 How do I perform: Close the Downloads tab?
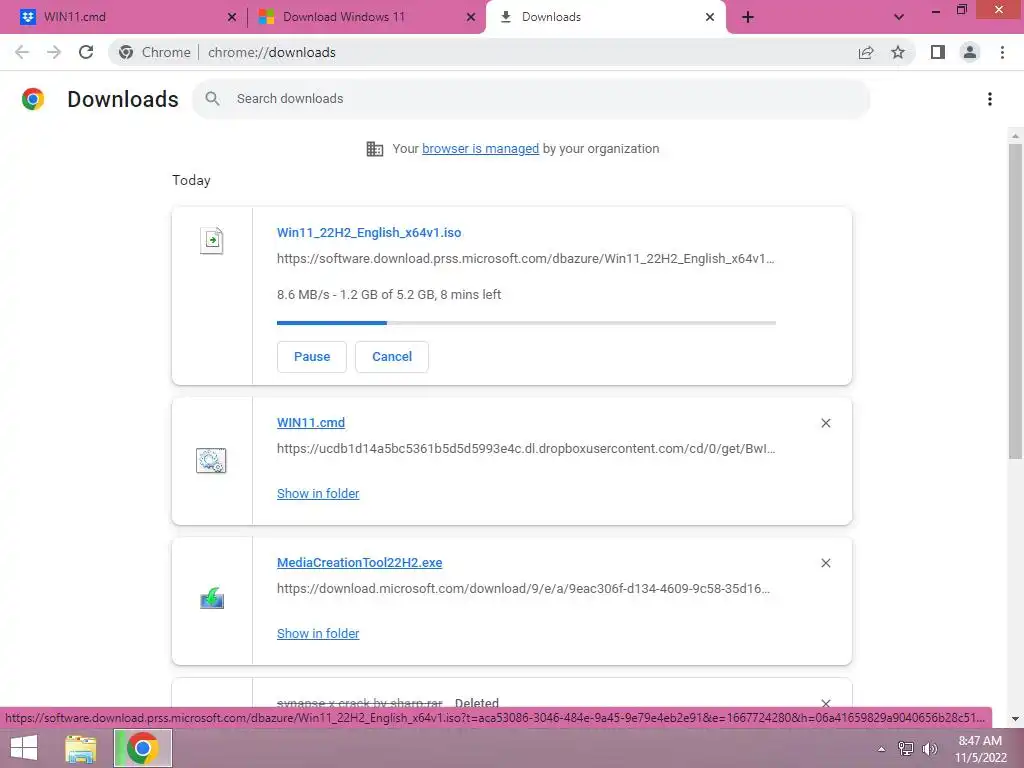click(x=710, y=17)
